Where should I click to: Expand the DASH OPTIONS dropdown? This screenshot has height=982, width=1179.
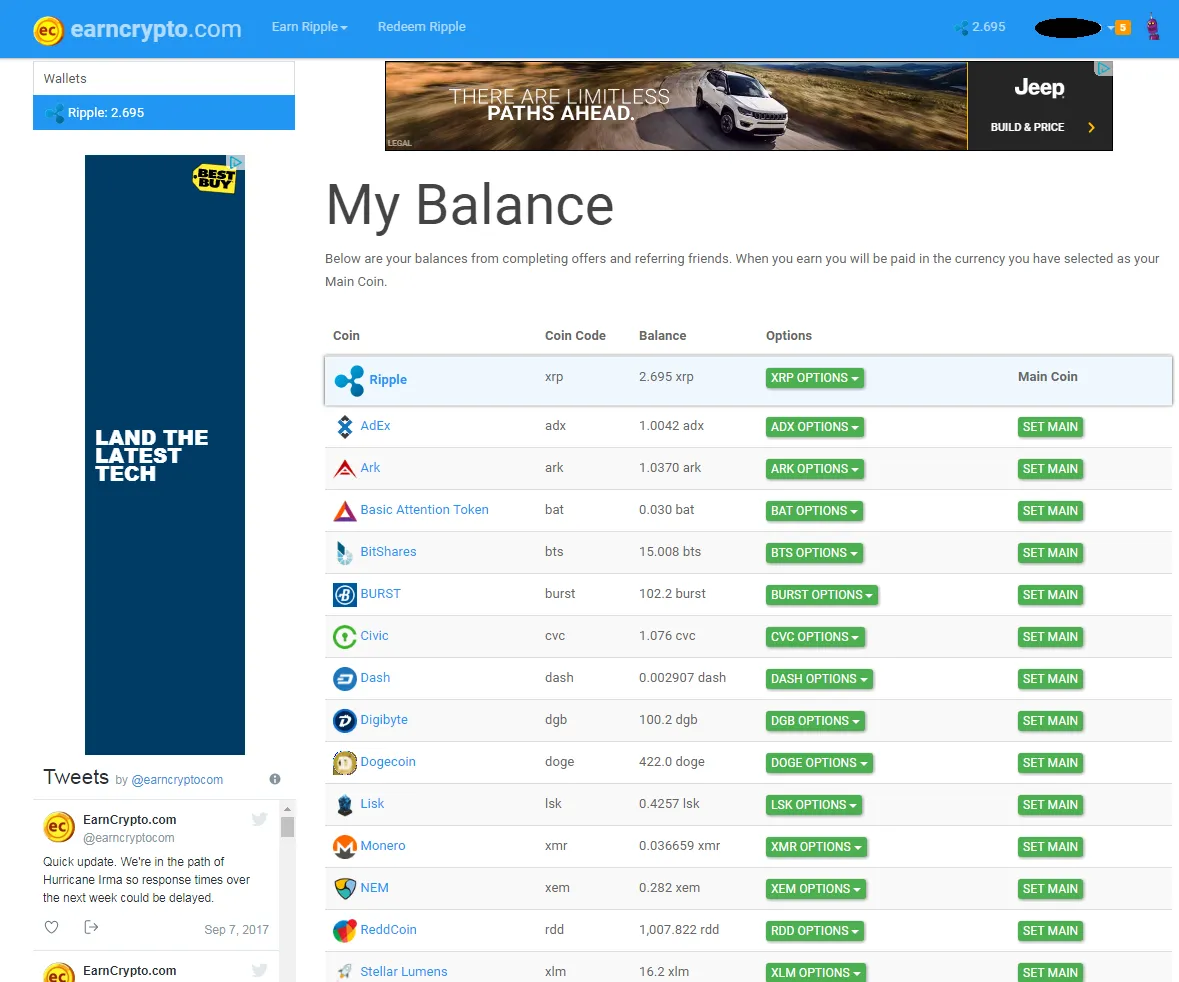[819, 679]
